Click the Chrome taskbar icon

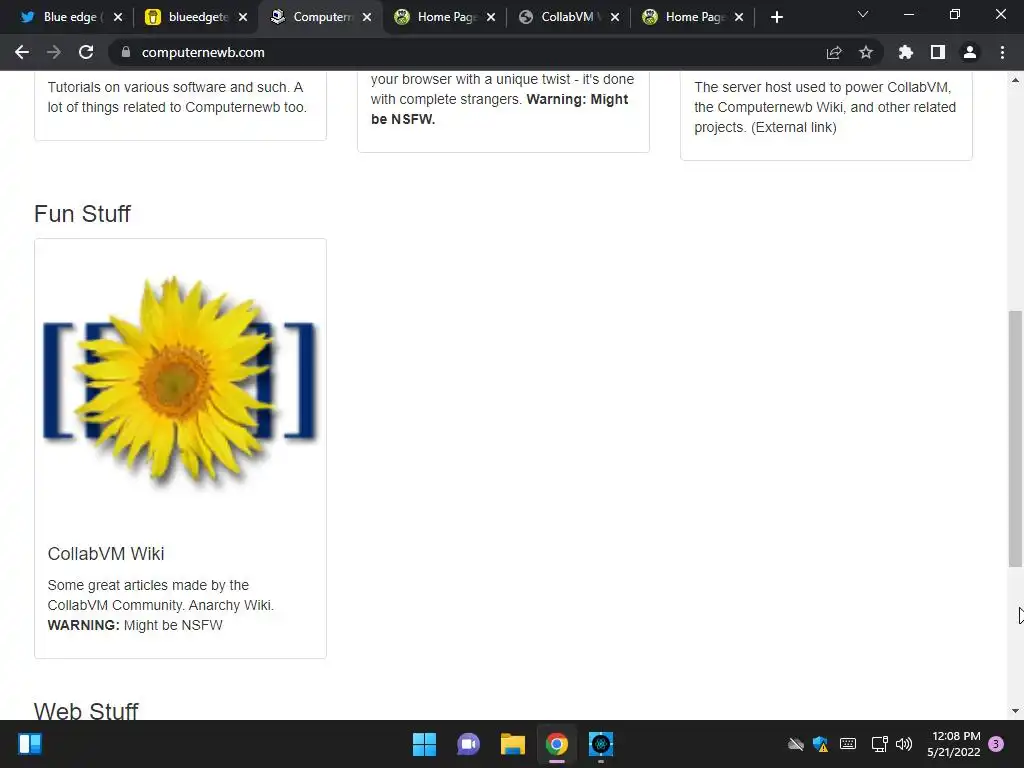pyautogui.click(x=556, y=744)
